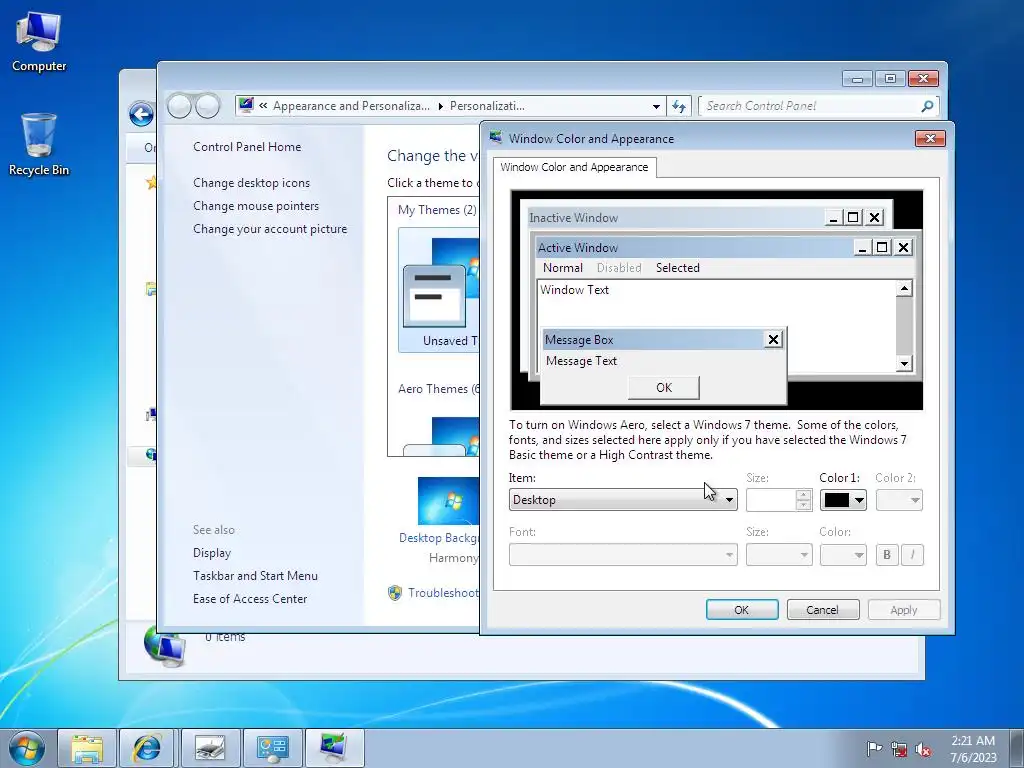This screenshot has width=1024, height=768.
Task: Open the Personalization taskbar icon
Action: pyautogui.click(x=334, y=748)
